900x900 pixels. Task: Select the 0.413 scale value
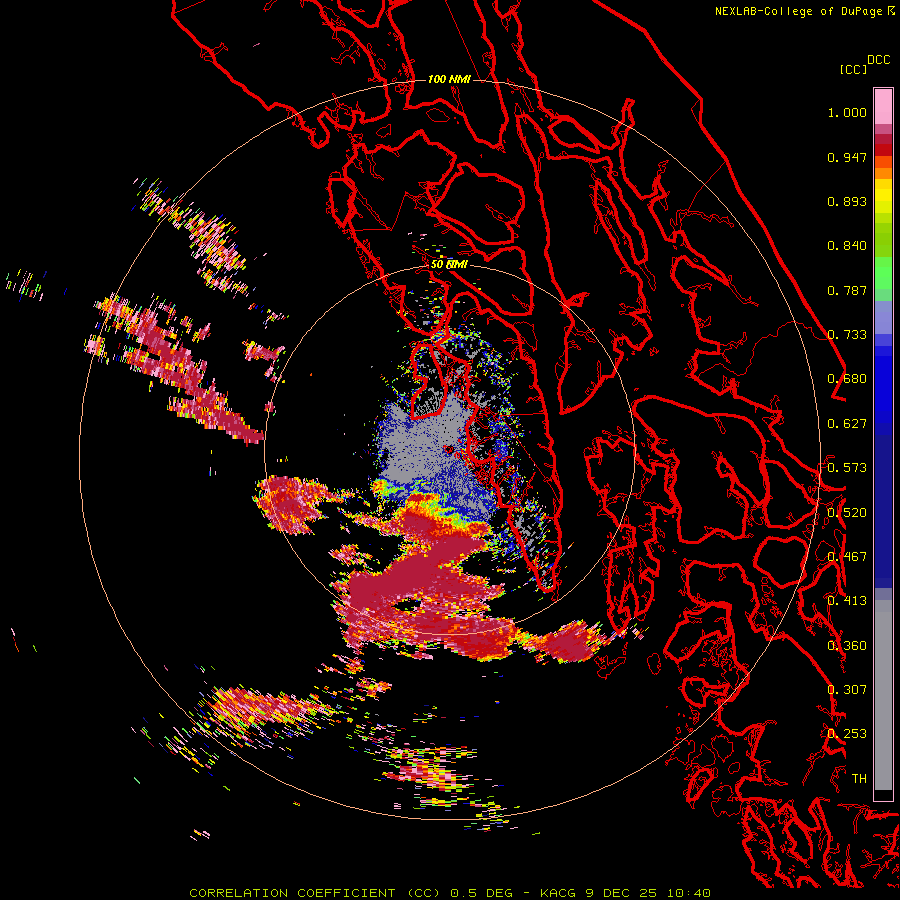point(847,601)
